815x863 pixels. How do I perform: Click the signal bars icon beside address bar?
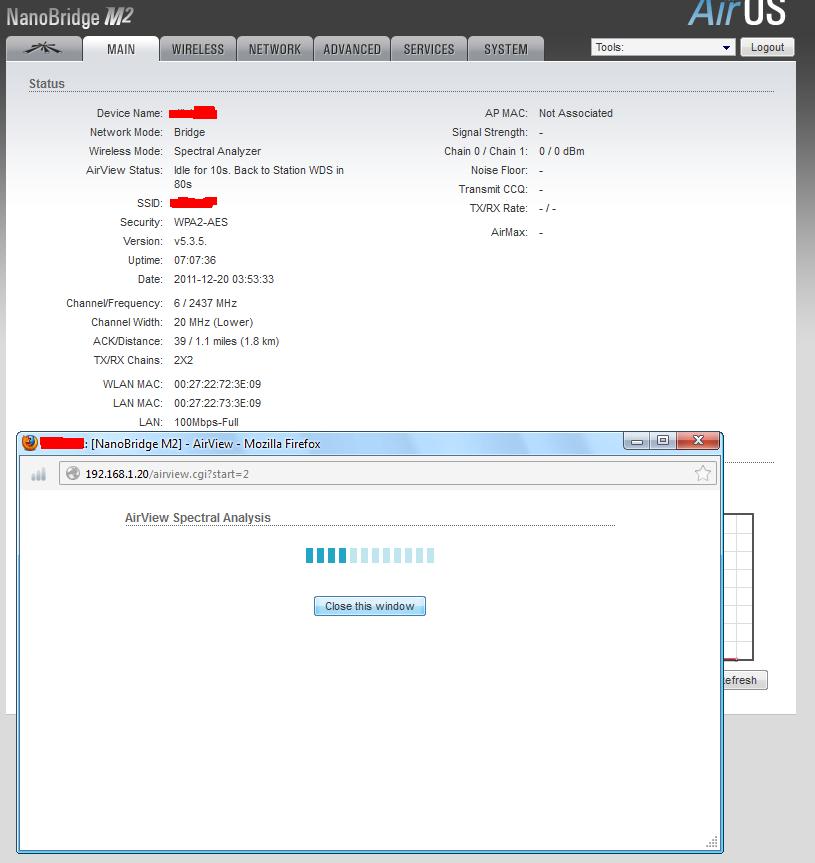pos(39,474)
